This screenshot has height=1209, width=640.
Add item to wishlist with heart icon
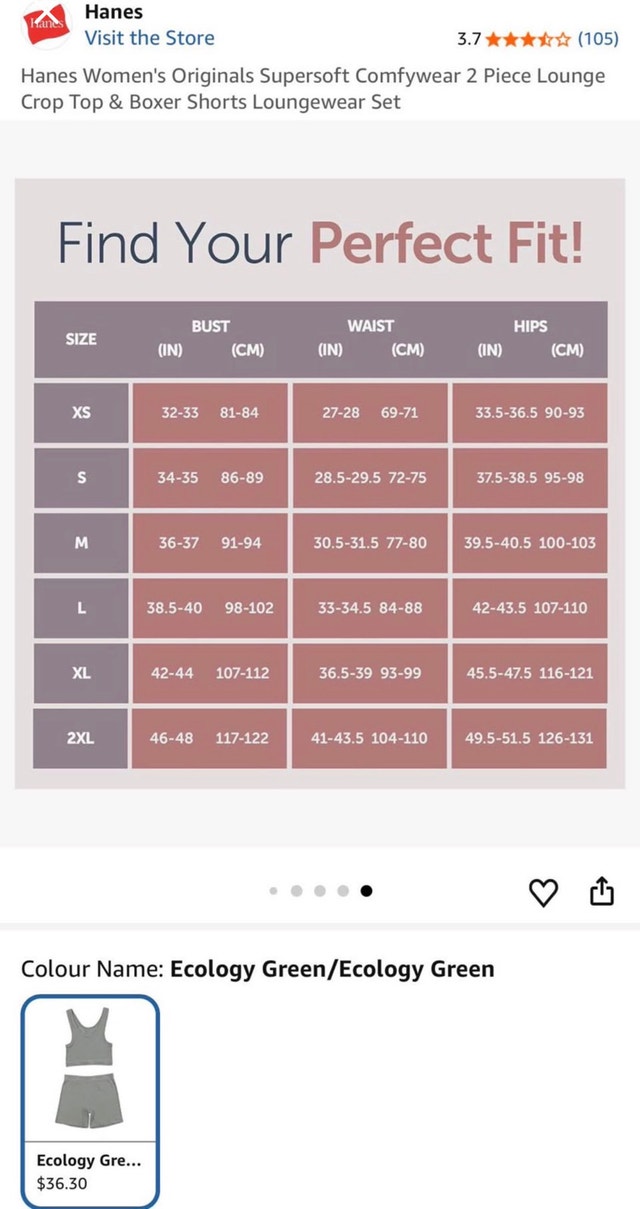(543, 891)
